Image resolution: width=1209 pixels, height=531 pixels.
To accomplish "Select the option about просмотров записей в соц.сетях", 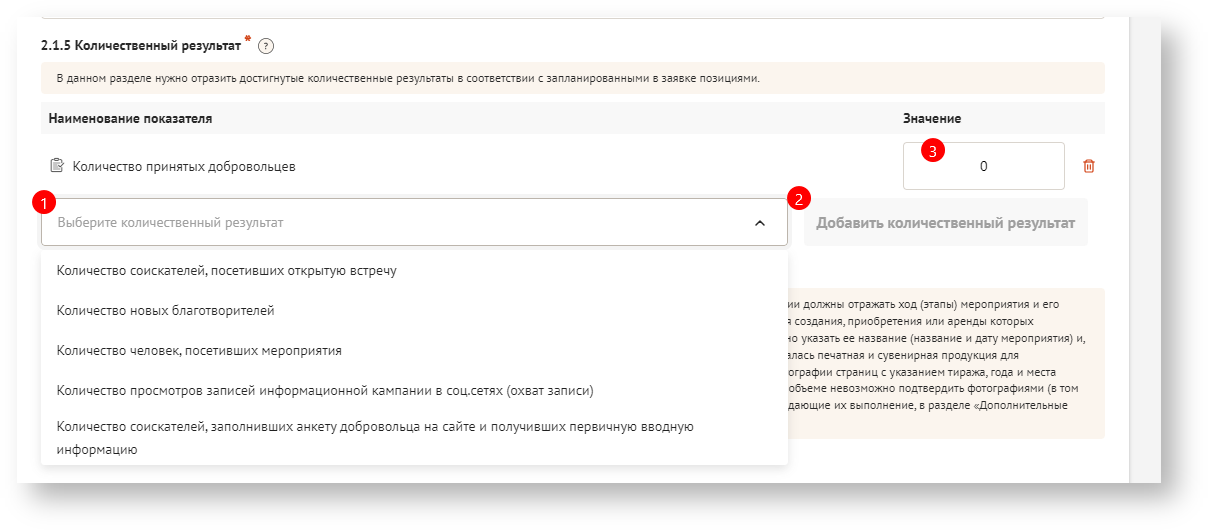I will pyautogui.click(x=326, y=390).
